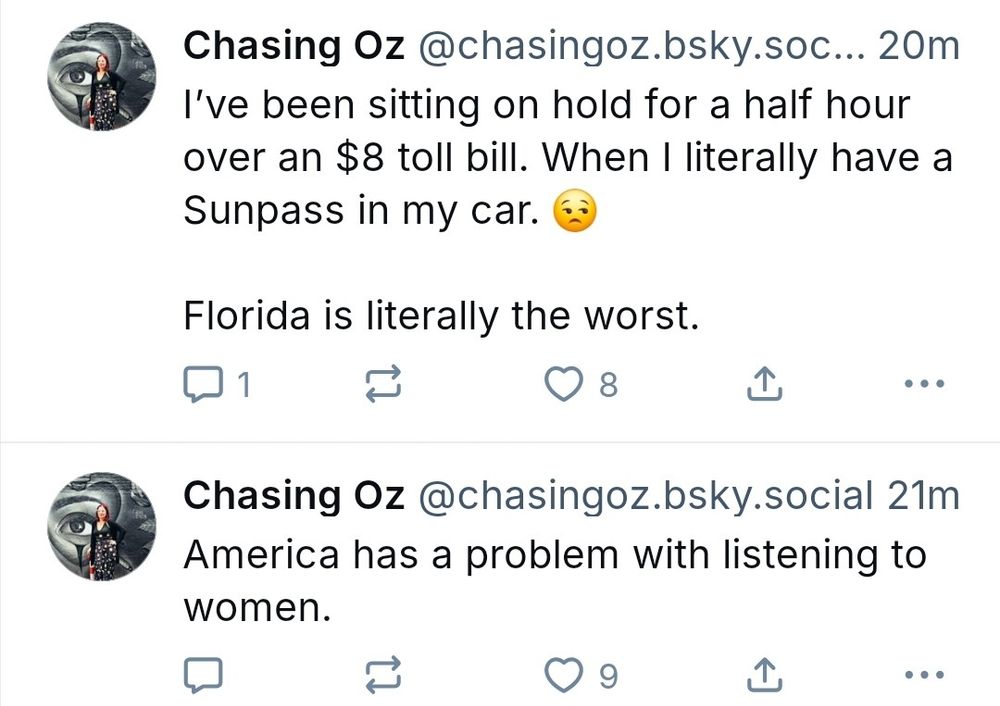Screen dimensions: 1000x706
Task: Like the post with 9 likes
Action: pyautogui.click(x=564, y=676)
